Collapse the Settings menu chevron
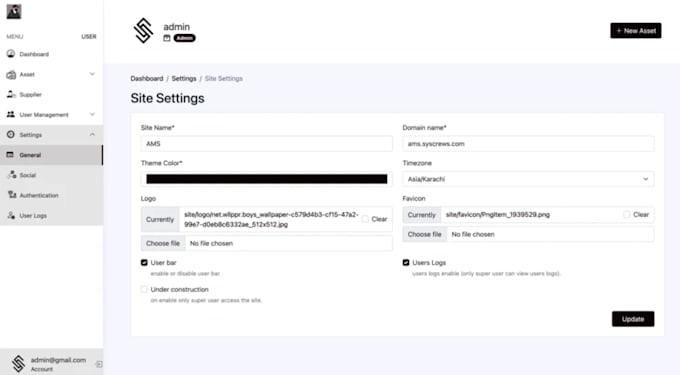Viewport: 680px width, 375px height. pyautogui.click(x=92, y=134)
